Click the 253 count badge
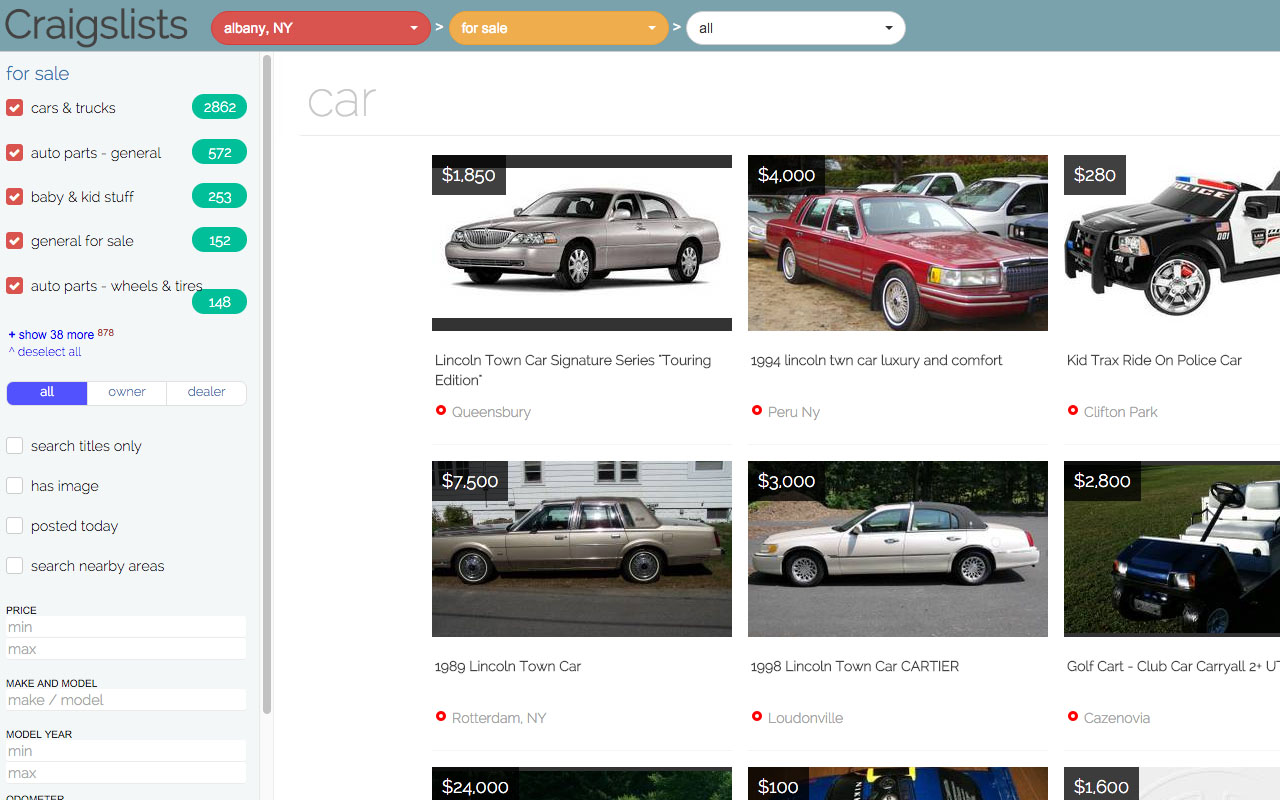1280x800 pixels. (219, 196)
